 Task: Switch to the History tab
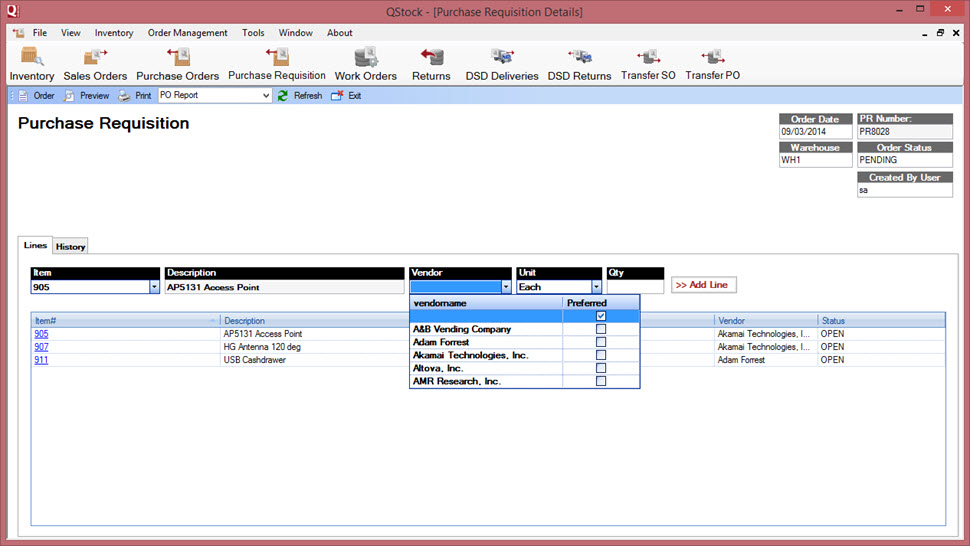click(x=71, y=246)
